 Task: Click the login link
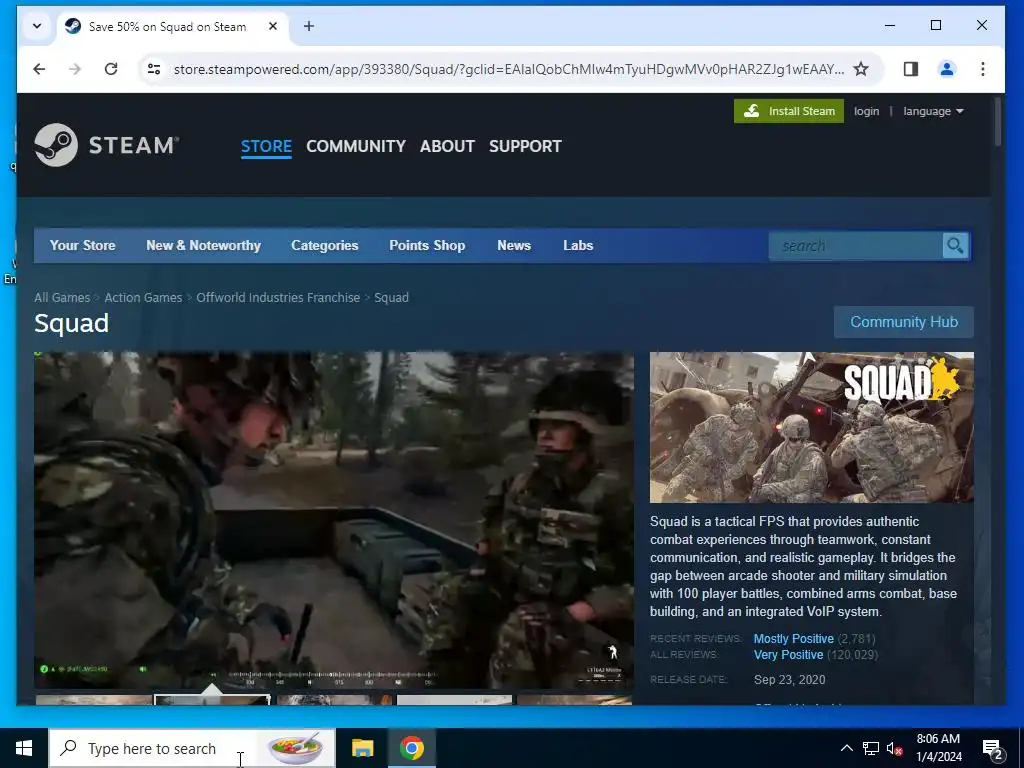[867, 111]
